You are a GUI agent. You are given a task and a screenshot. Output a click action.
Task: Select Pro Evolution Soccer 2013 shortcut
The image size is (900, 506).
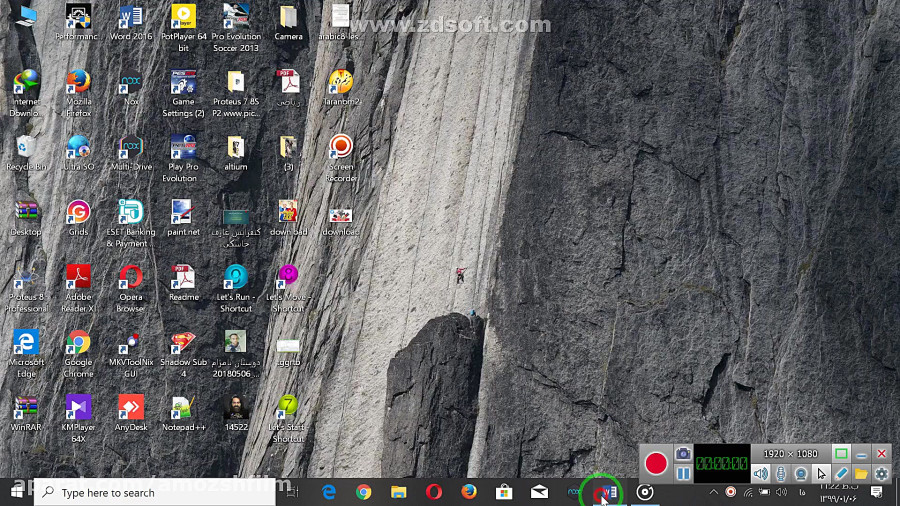tap(236, 28)
